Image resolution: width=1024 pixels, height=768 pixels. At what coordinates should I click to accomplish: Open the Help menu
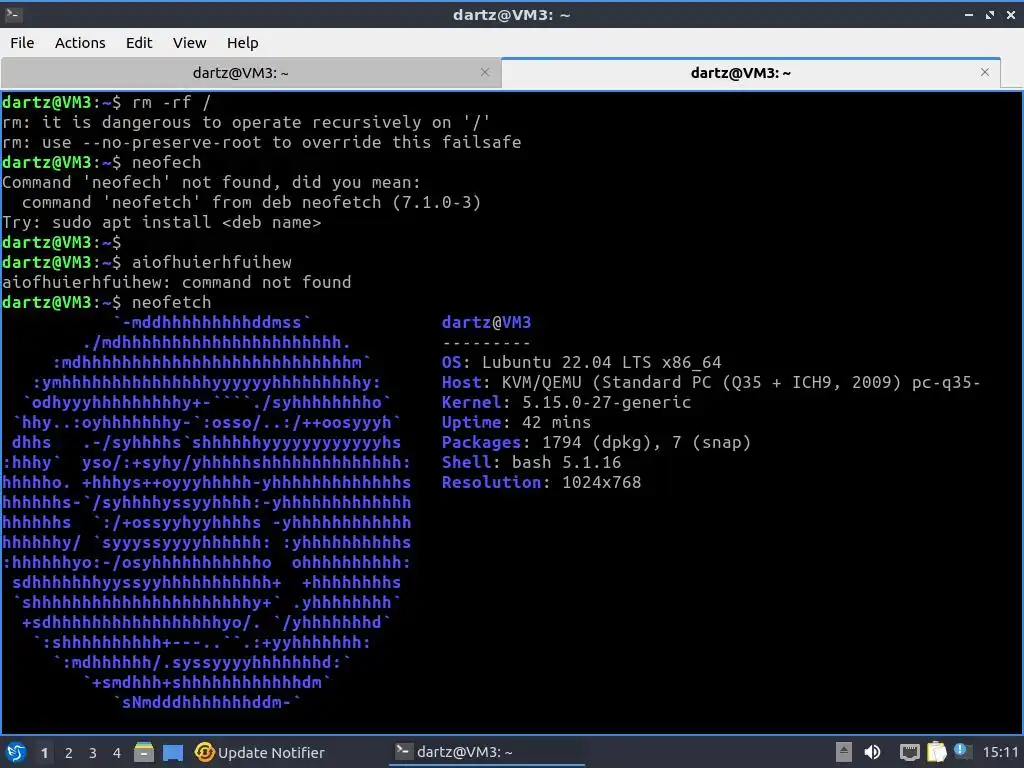[x=242, y=43]
